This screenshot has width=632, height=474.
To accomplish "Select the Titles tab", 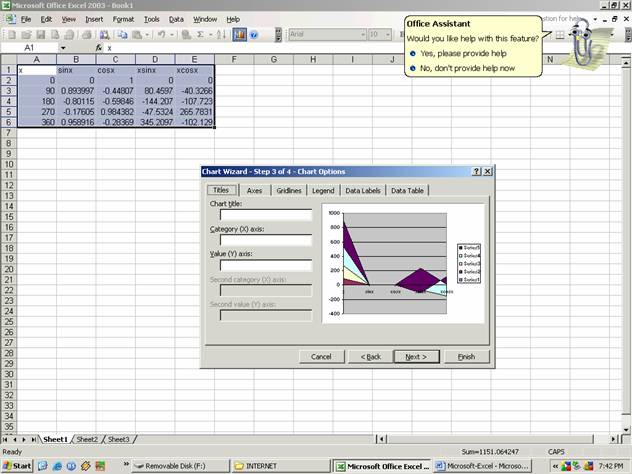I will 221,190.
